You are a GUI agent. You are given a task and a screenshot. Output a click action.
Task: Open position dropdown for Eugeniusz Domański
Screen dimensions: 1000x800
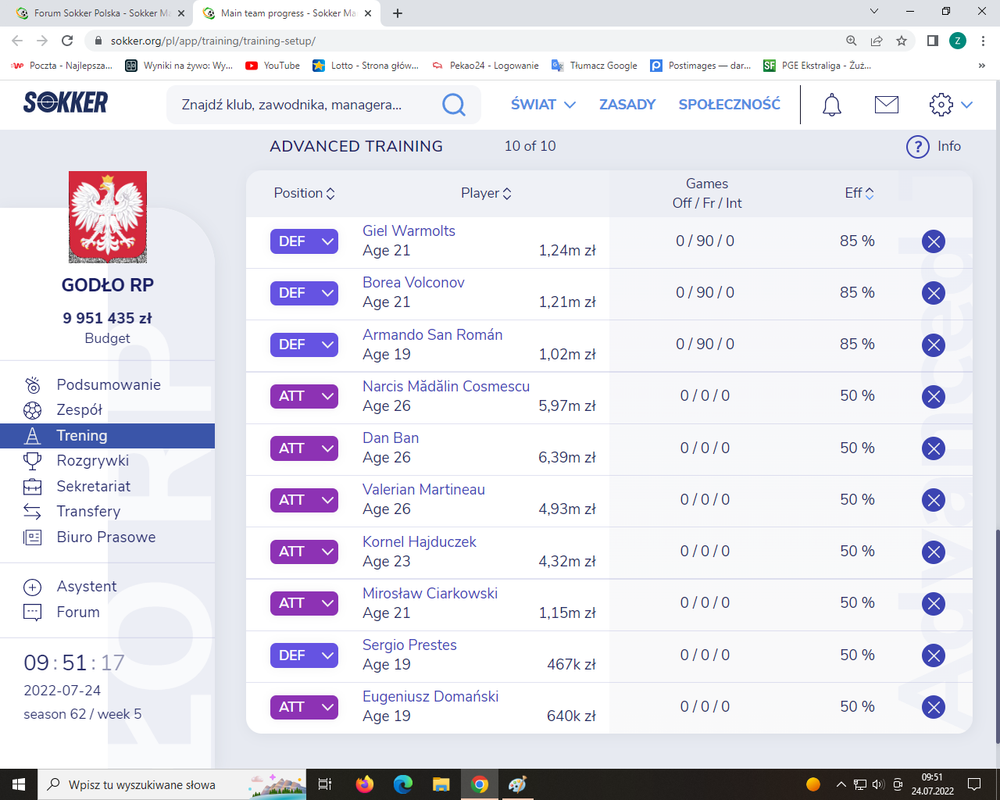pos(304,707)
